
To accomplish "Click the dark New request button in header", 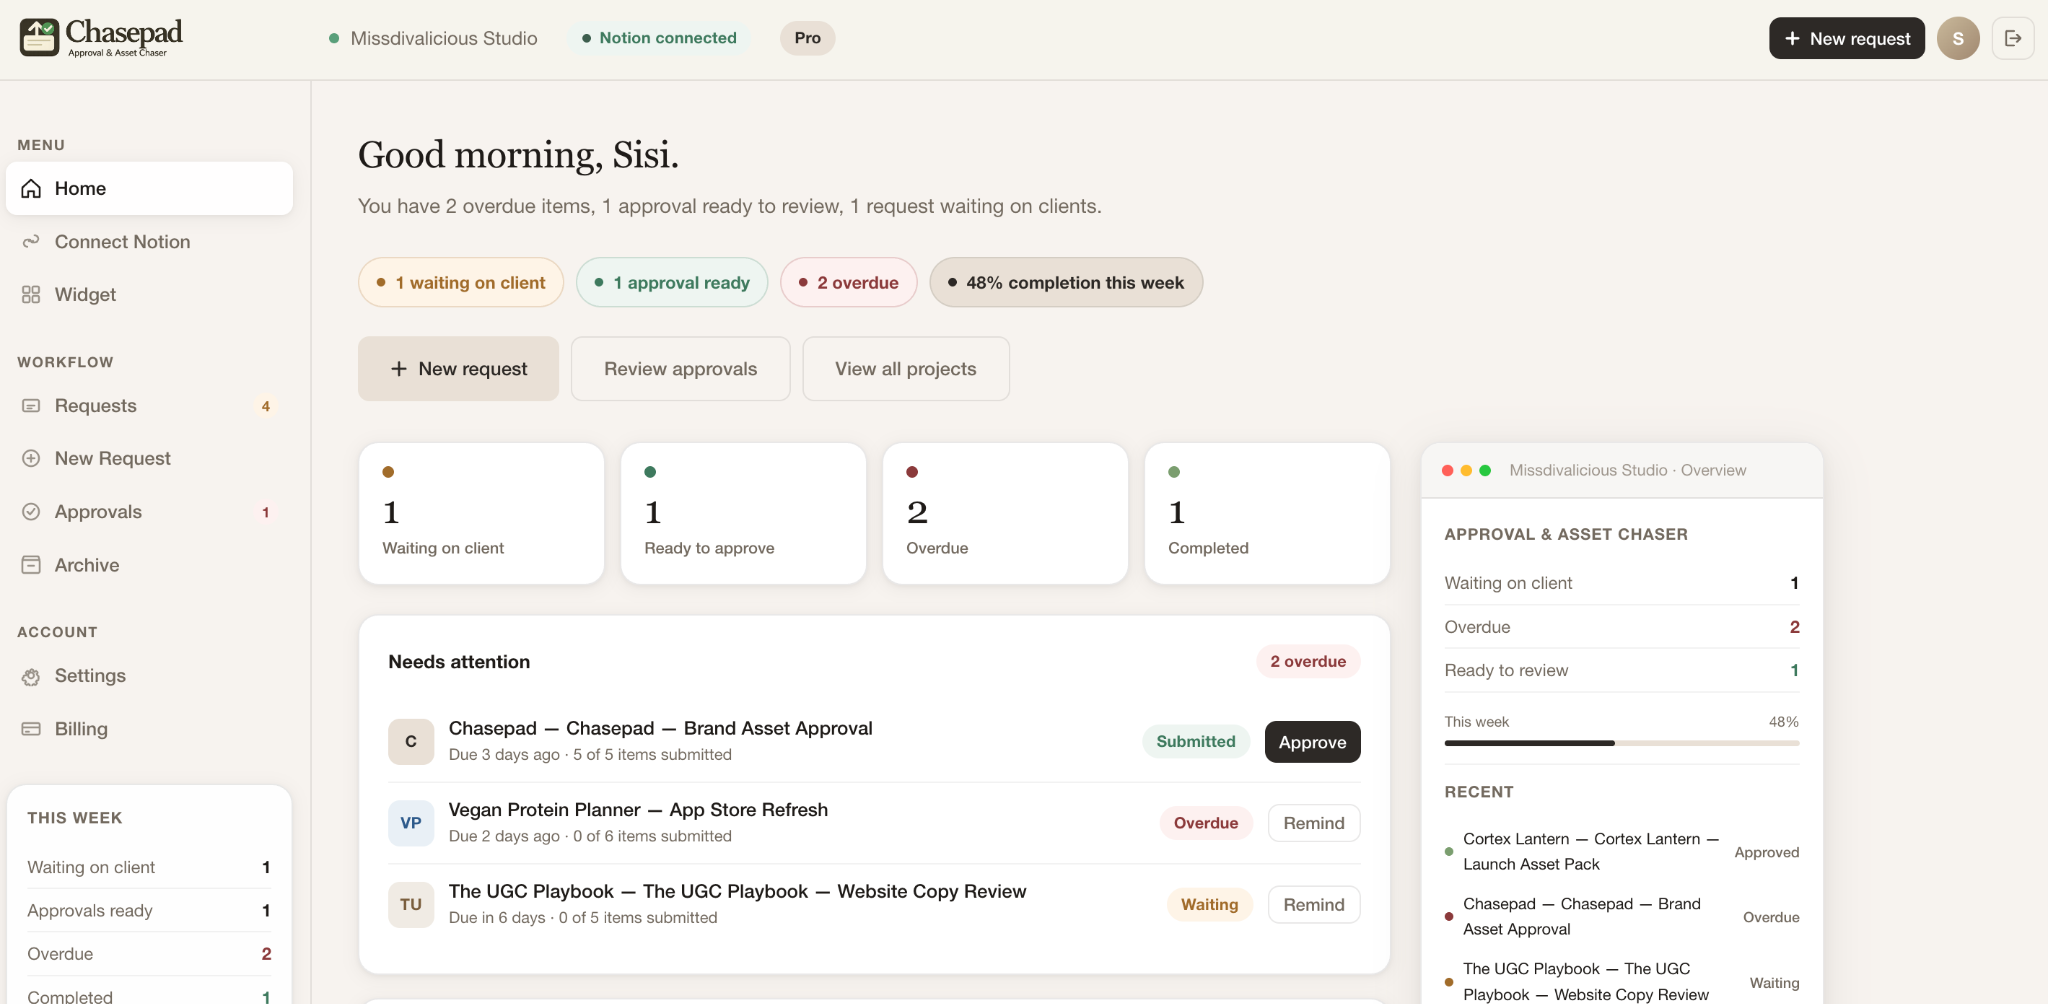I will point(1847,38).
